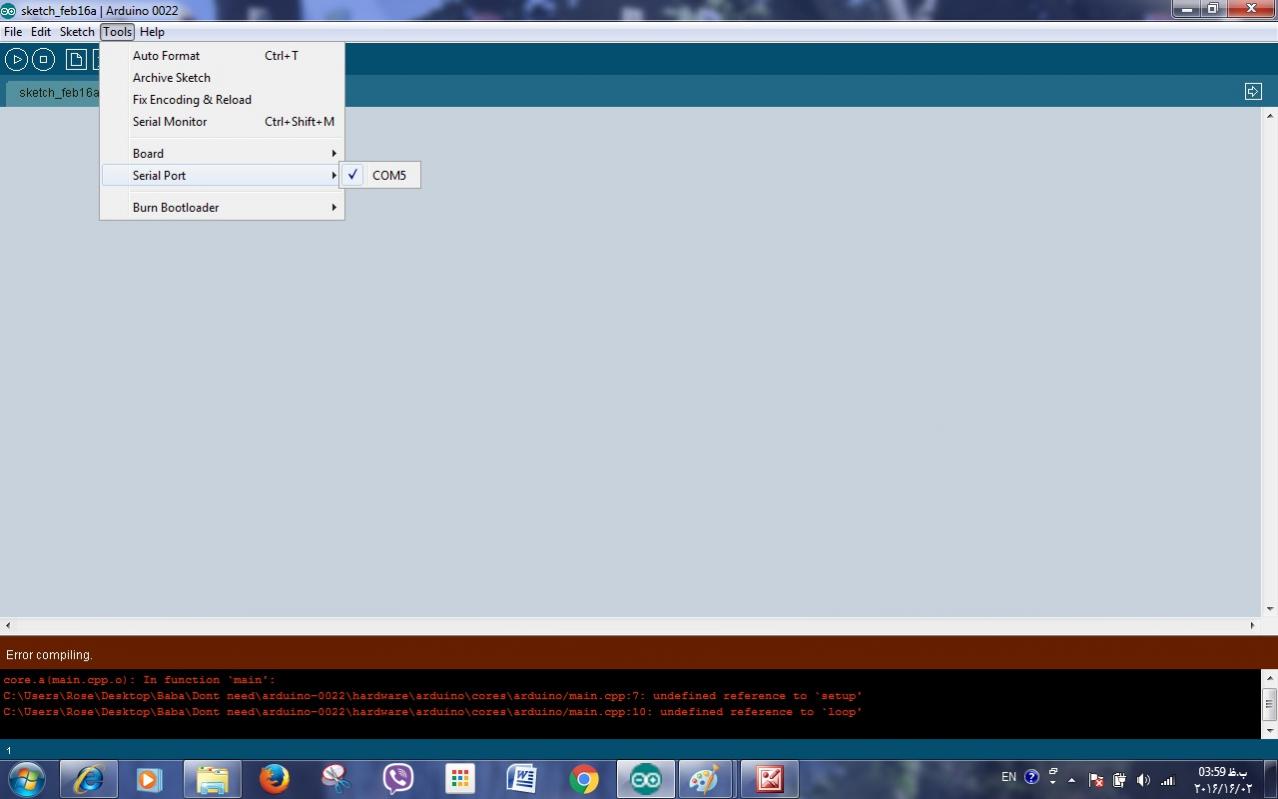This screenshot has height=799, width=1278.
Task: Launch Firefox from the taskbar
Action: coord(273,779)
